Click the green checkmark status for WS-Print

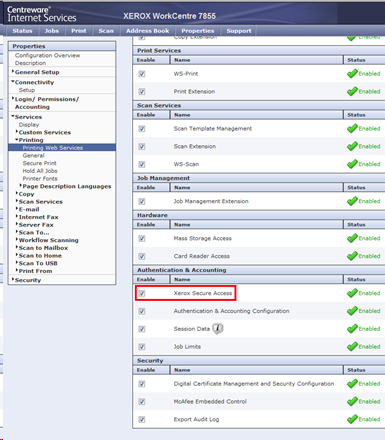(x=352, y=74)
